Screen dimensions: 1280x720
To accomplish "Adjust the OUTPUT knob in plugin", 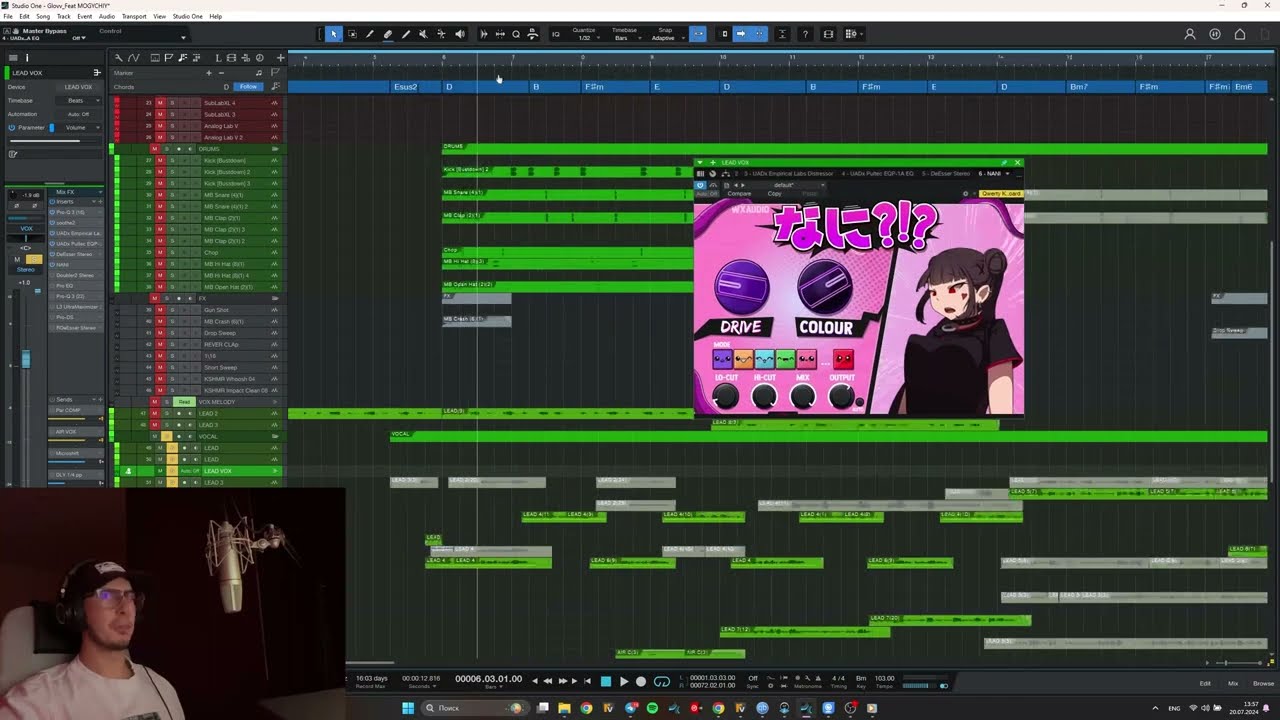I will coord(842,396).
